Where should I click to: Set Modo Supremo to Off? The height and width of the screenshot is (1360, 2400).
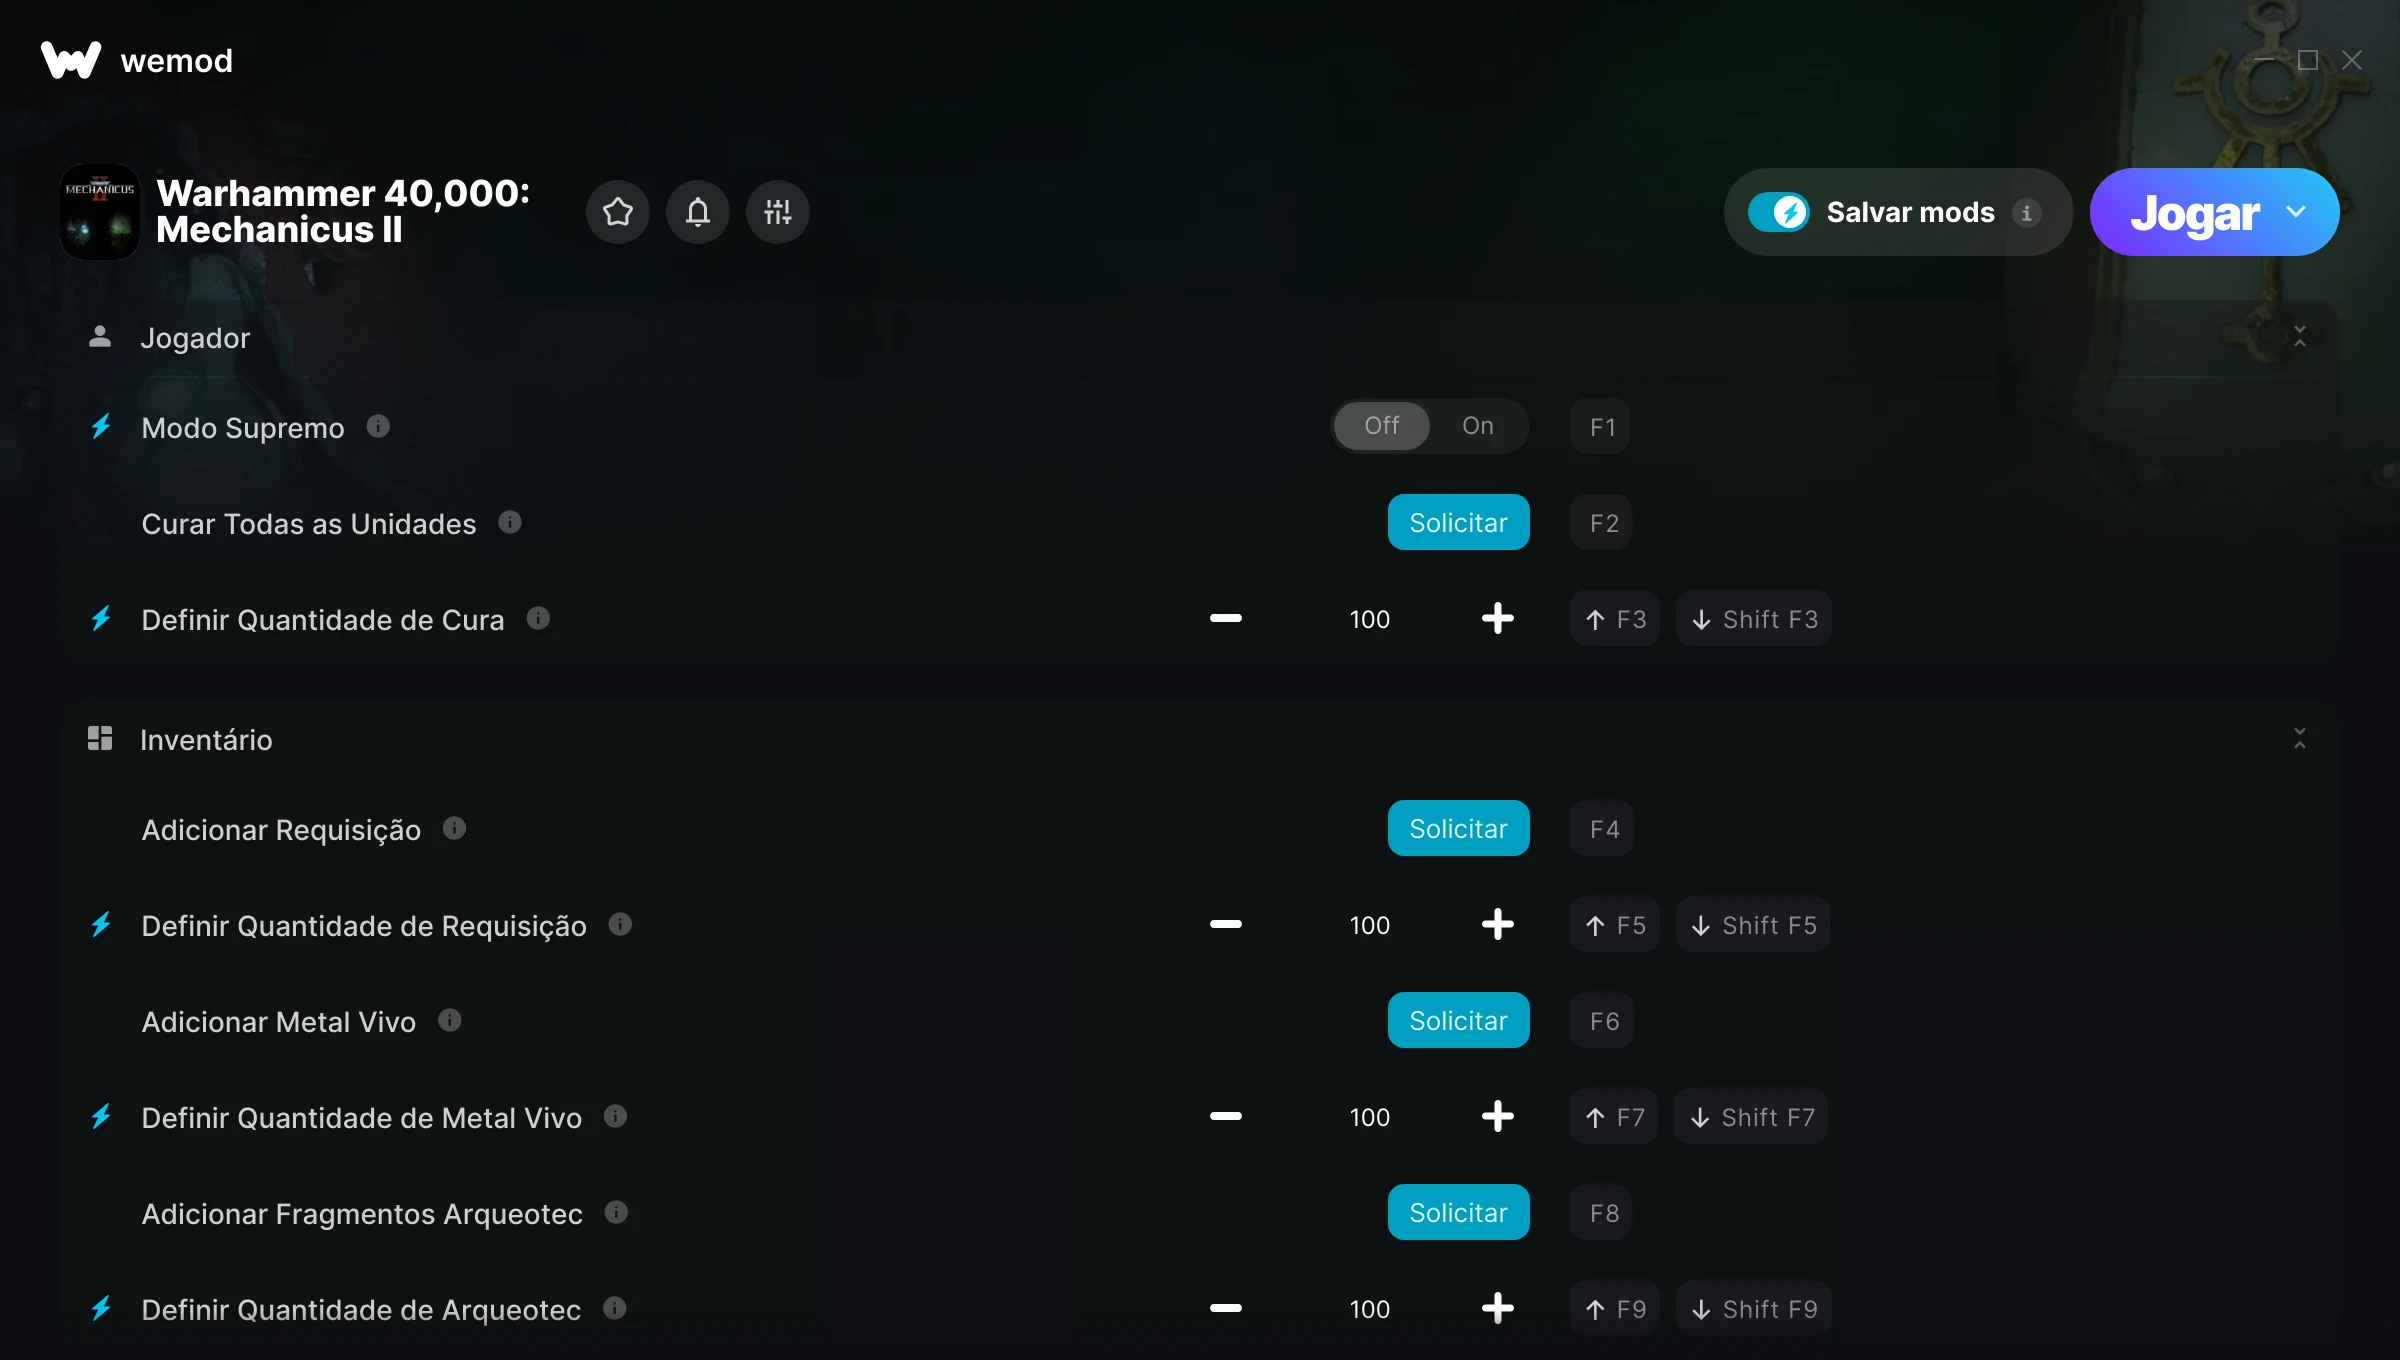click(x=1382, y=426)
